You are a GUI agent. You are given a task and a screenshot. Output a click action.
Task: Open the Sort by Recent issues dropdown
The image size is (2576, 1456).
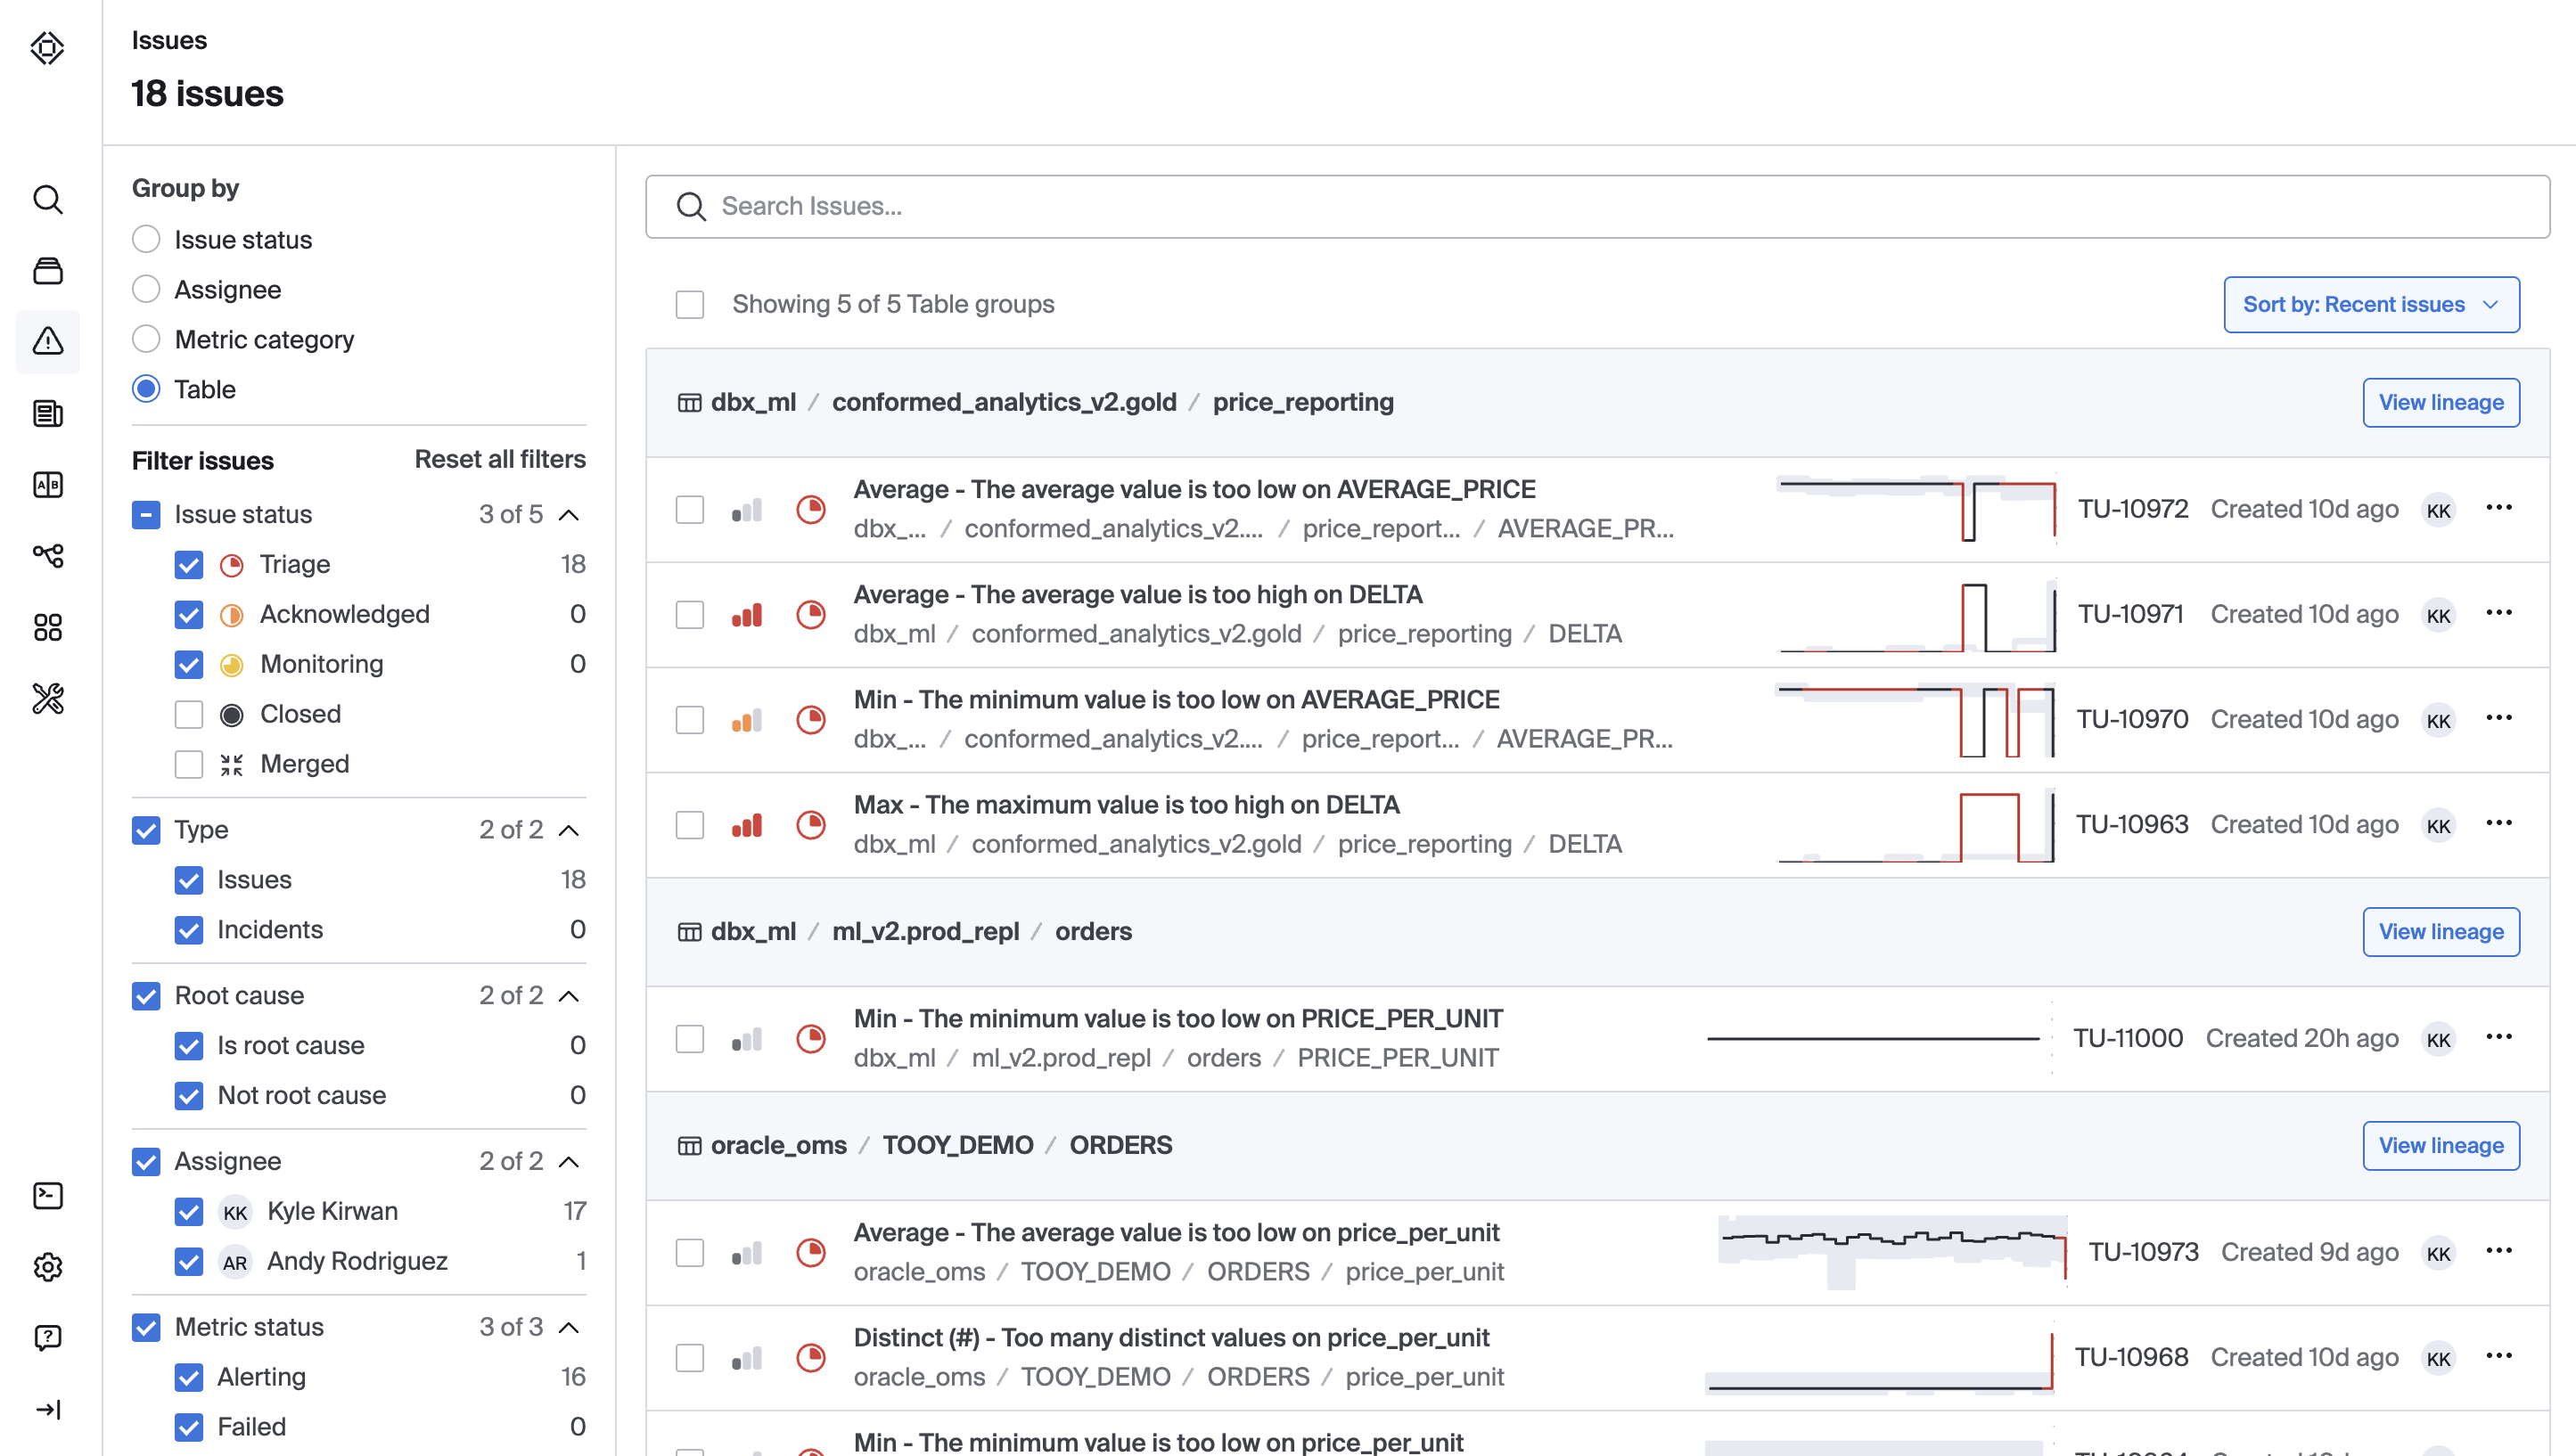coord(2371,304)
